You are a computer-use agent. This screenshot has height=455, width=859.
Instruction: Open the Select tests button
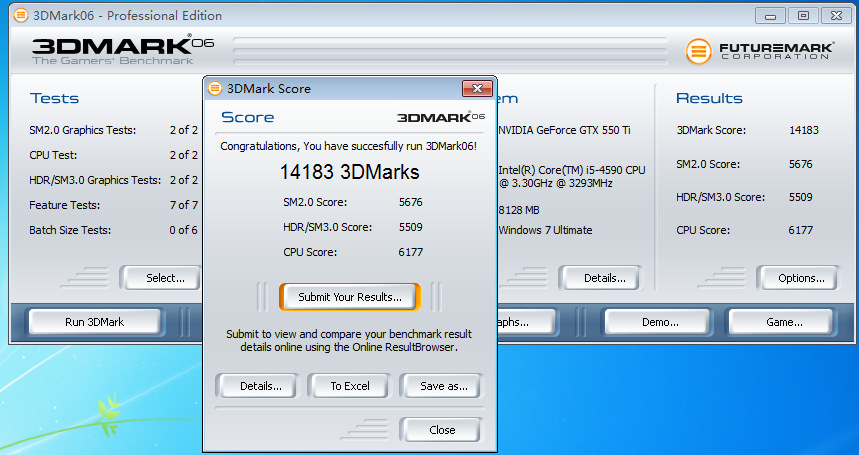(163, 278)
